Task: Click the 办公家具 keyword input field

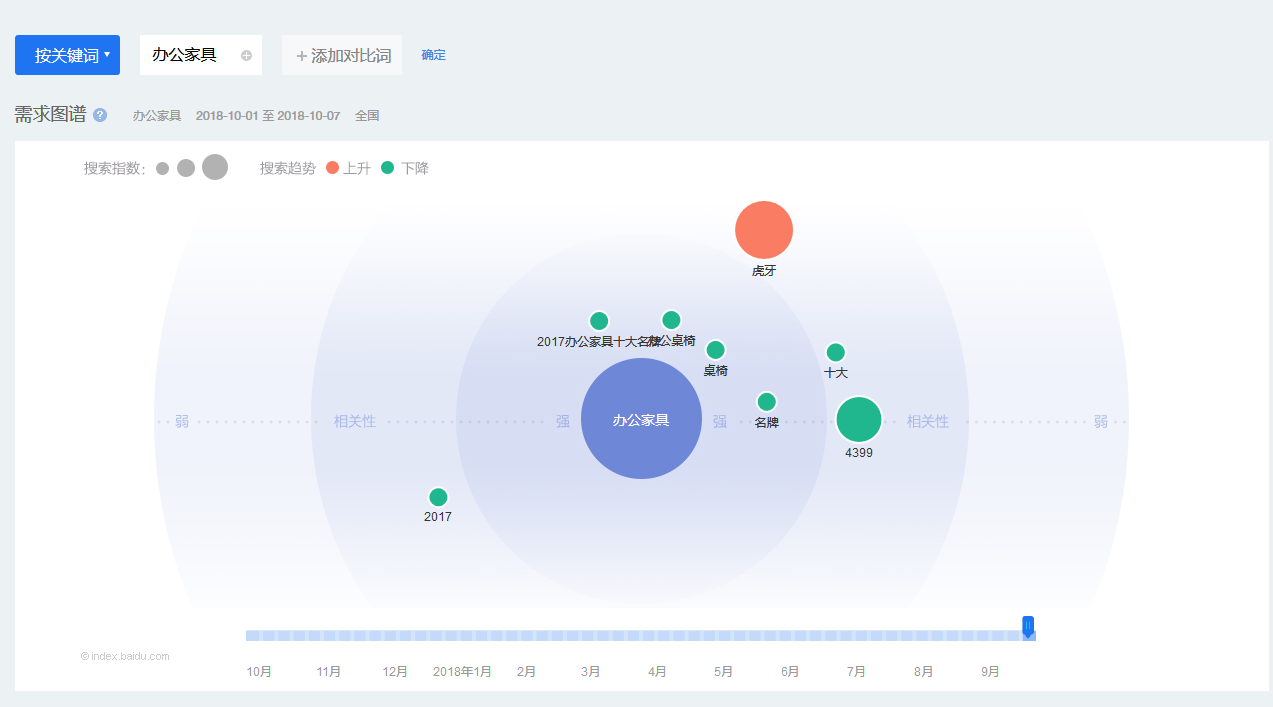Action: [185, 55]
